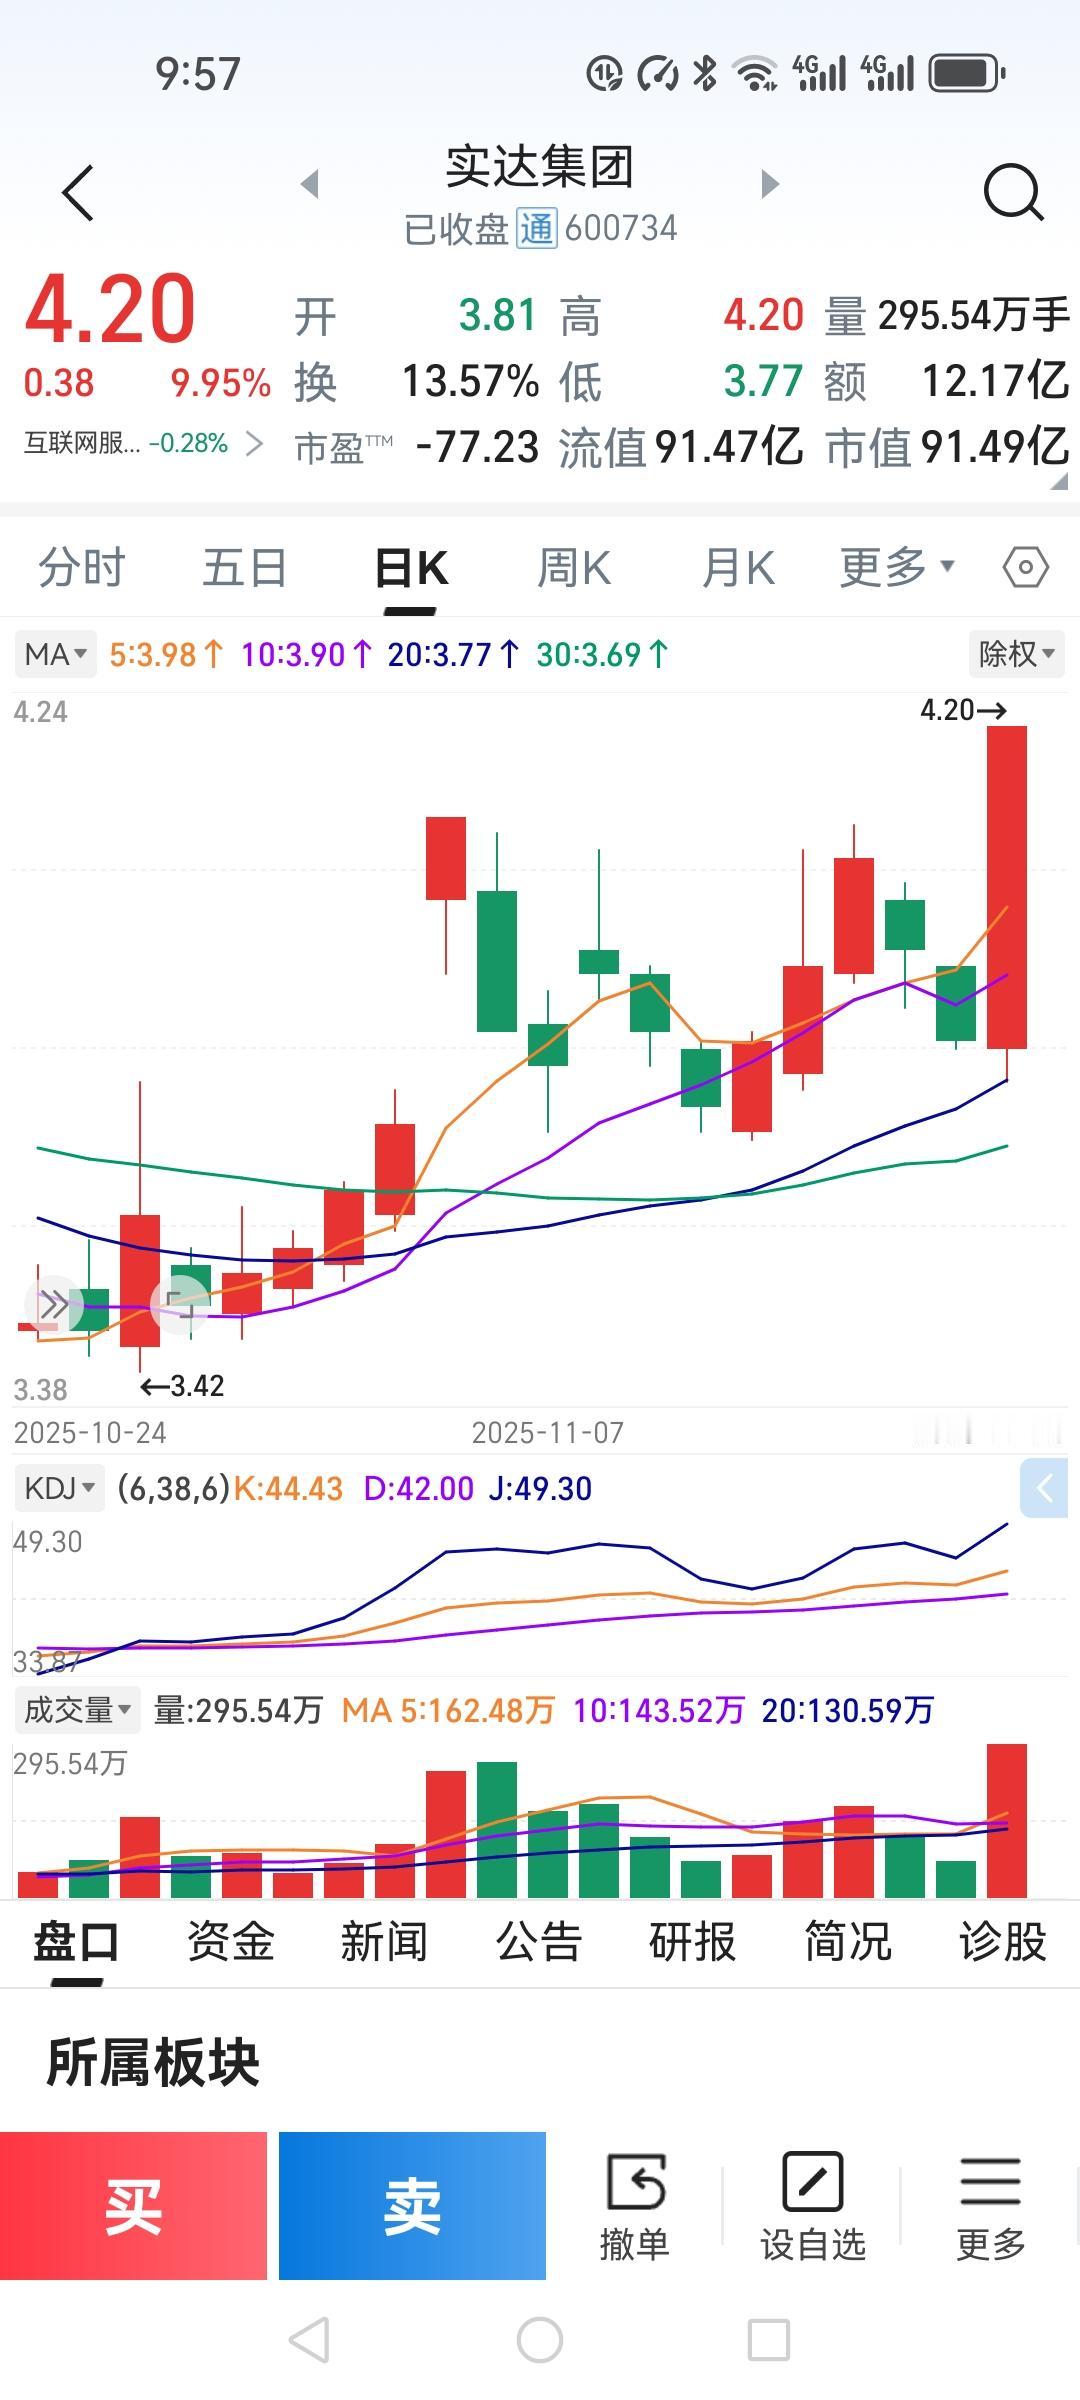
Task: Tap the crosshair selection circle on chart
Action: coord(180,1304)
